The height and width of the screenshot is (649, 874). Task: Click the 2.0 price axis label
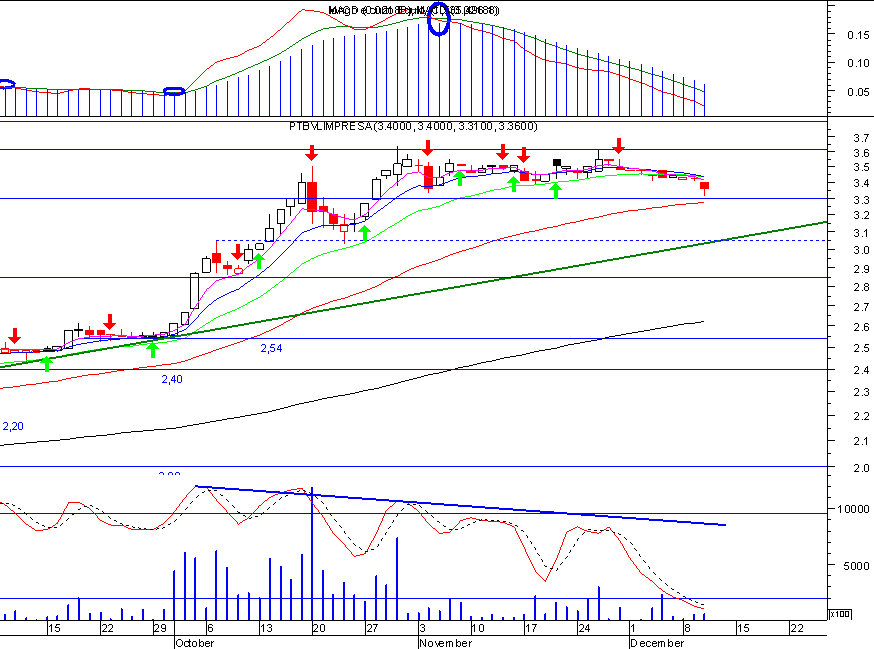[861, 468]
